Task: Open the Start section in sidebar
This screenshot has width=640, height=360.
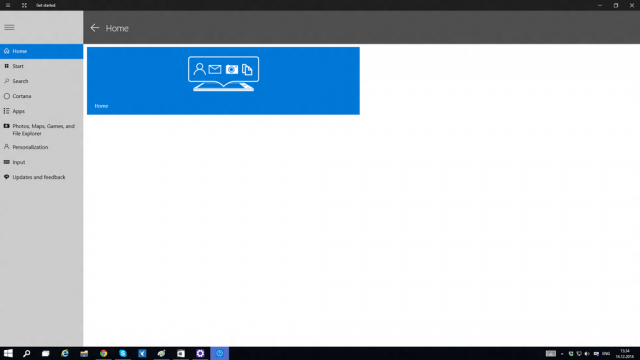Action: (x=42, y=66)
